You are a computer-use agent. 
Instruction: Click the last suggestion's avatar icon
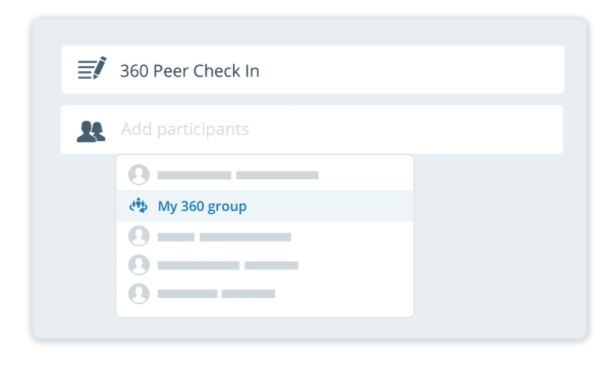(139, 294)
